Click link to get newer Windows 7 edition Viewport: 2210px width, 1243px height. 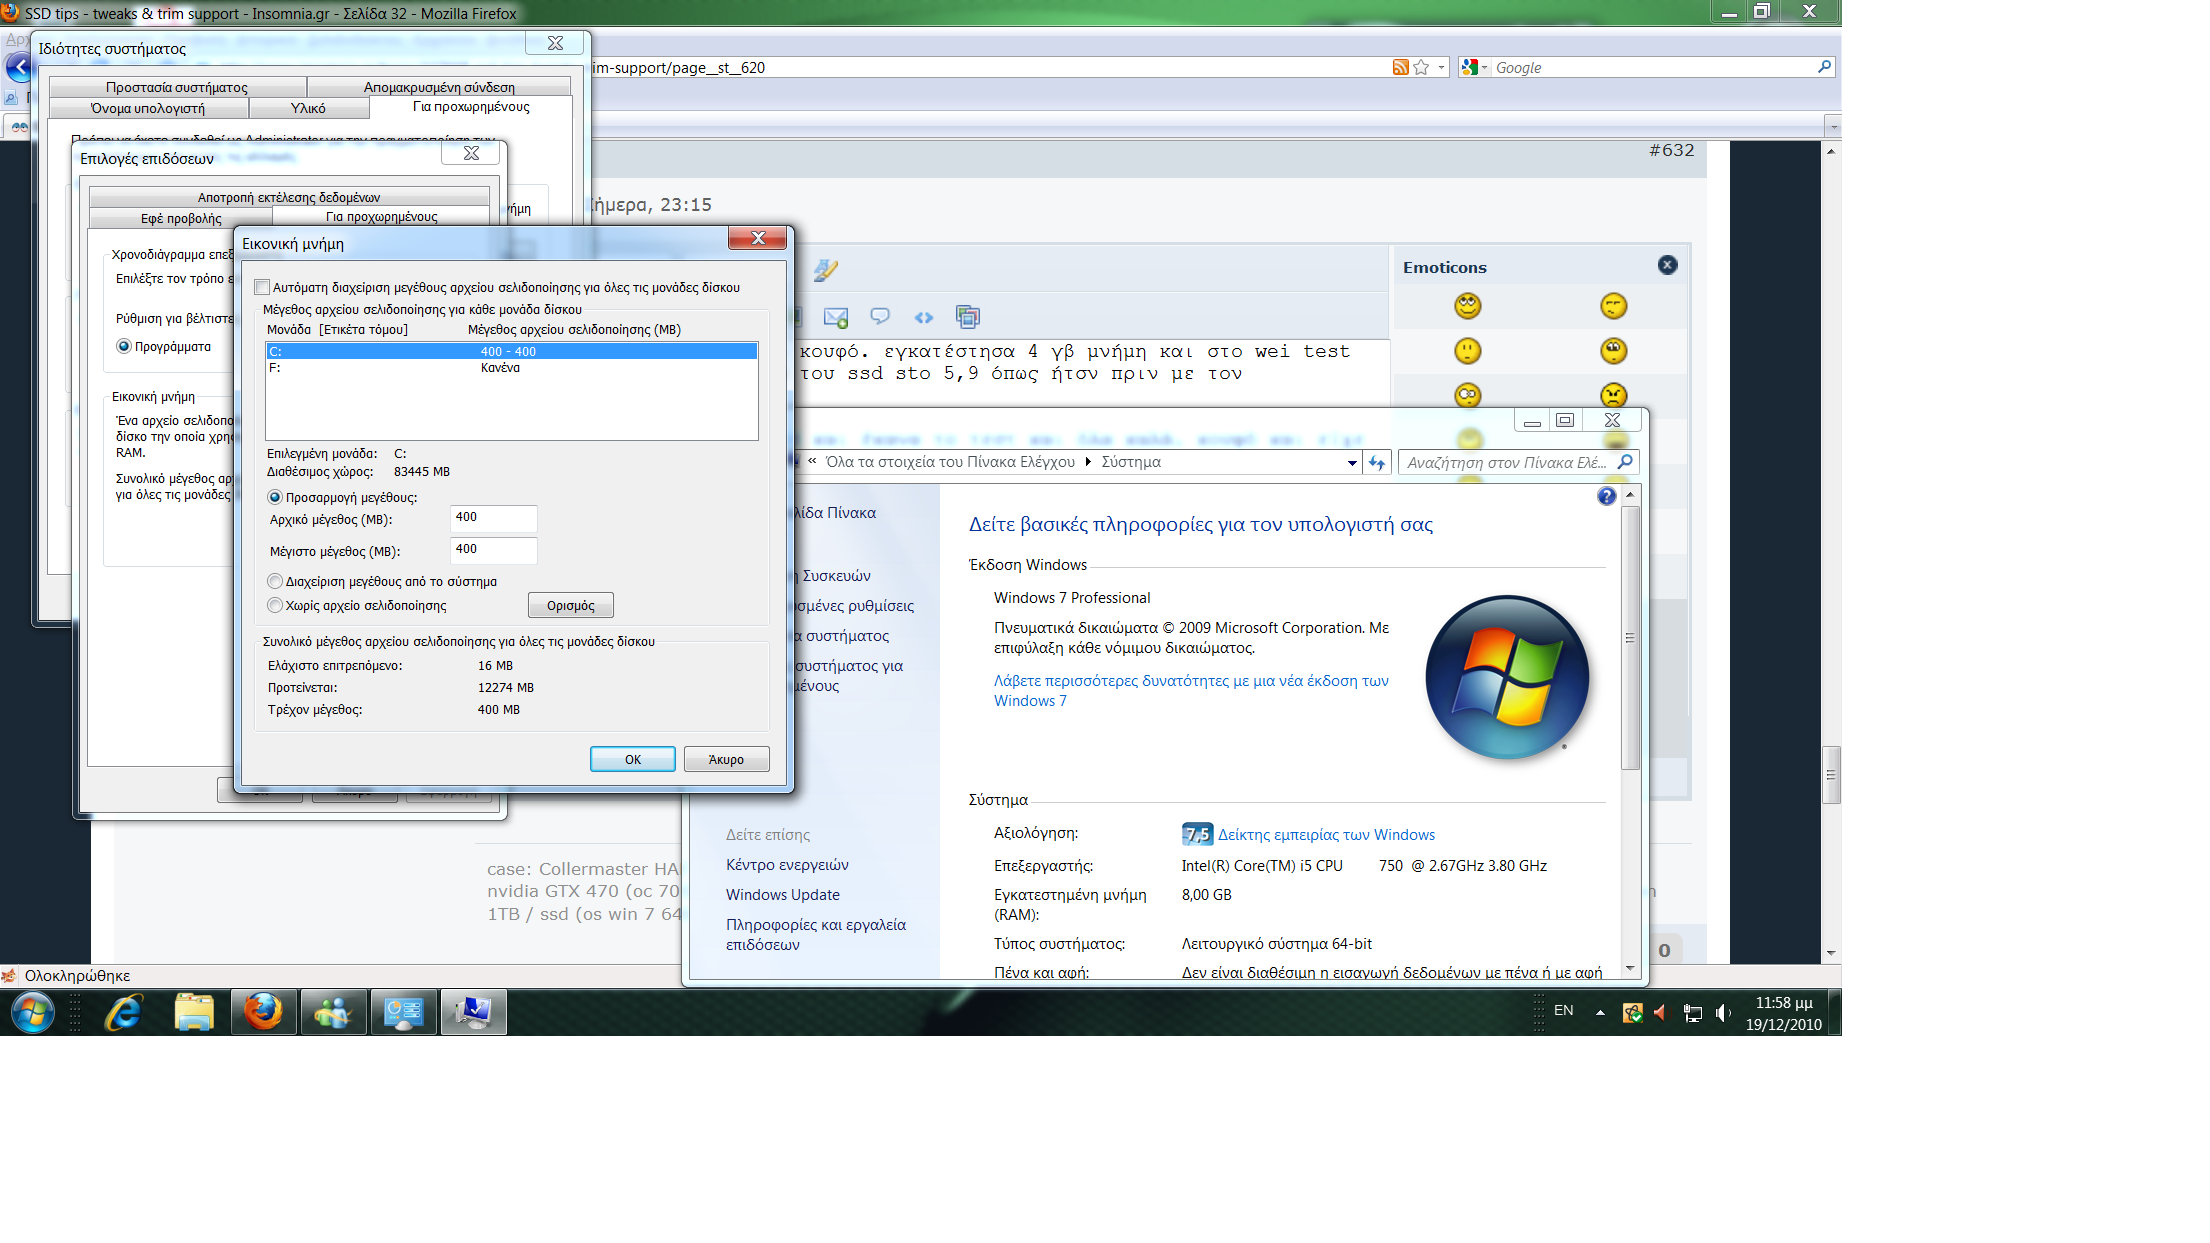pyautogui.click(x=1191, y=691)
